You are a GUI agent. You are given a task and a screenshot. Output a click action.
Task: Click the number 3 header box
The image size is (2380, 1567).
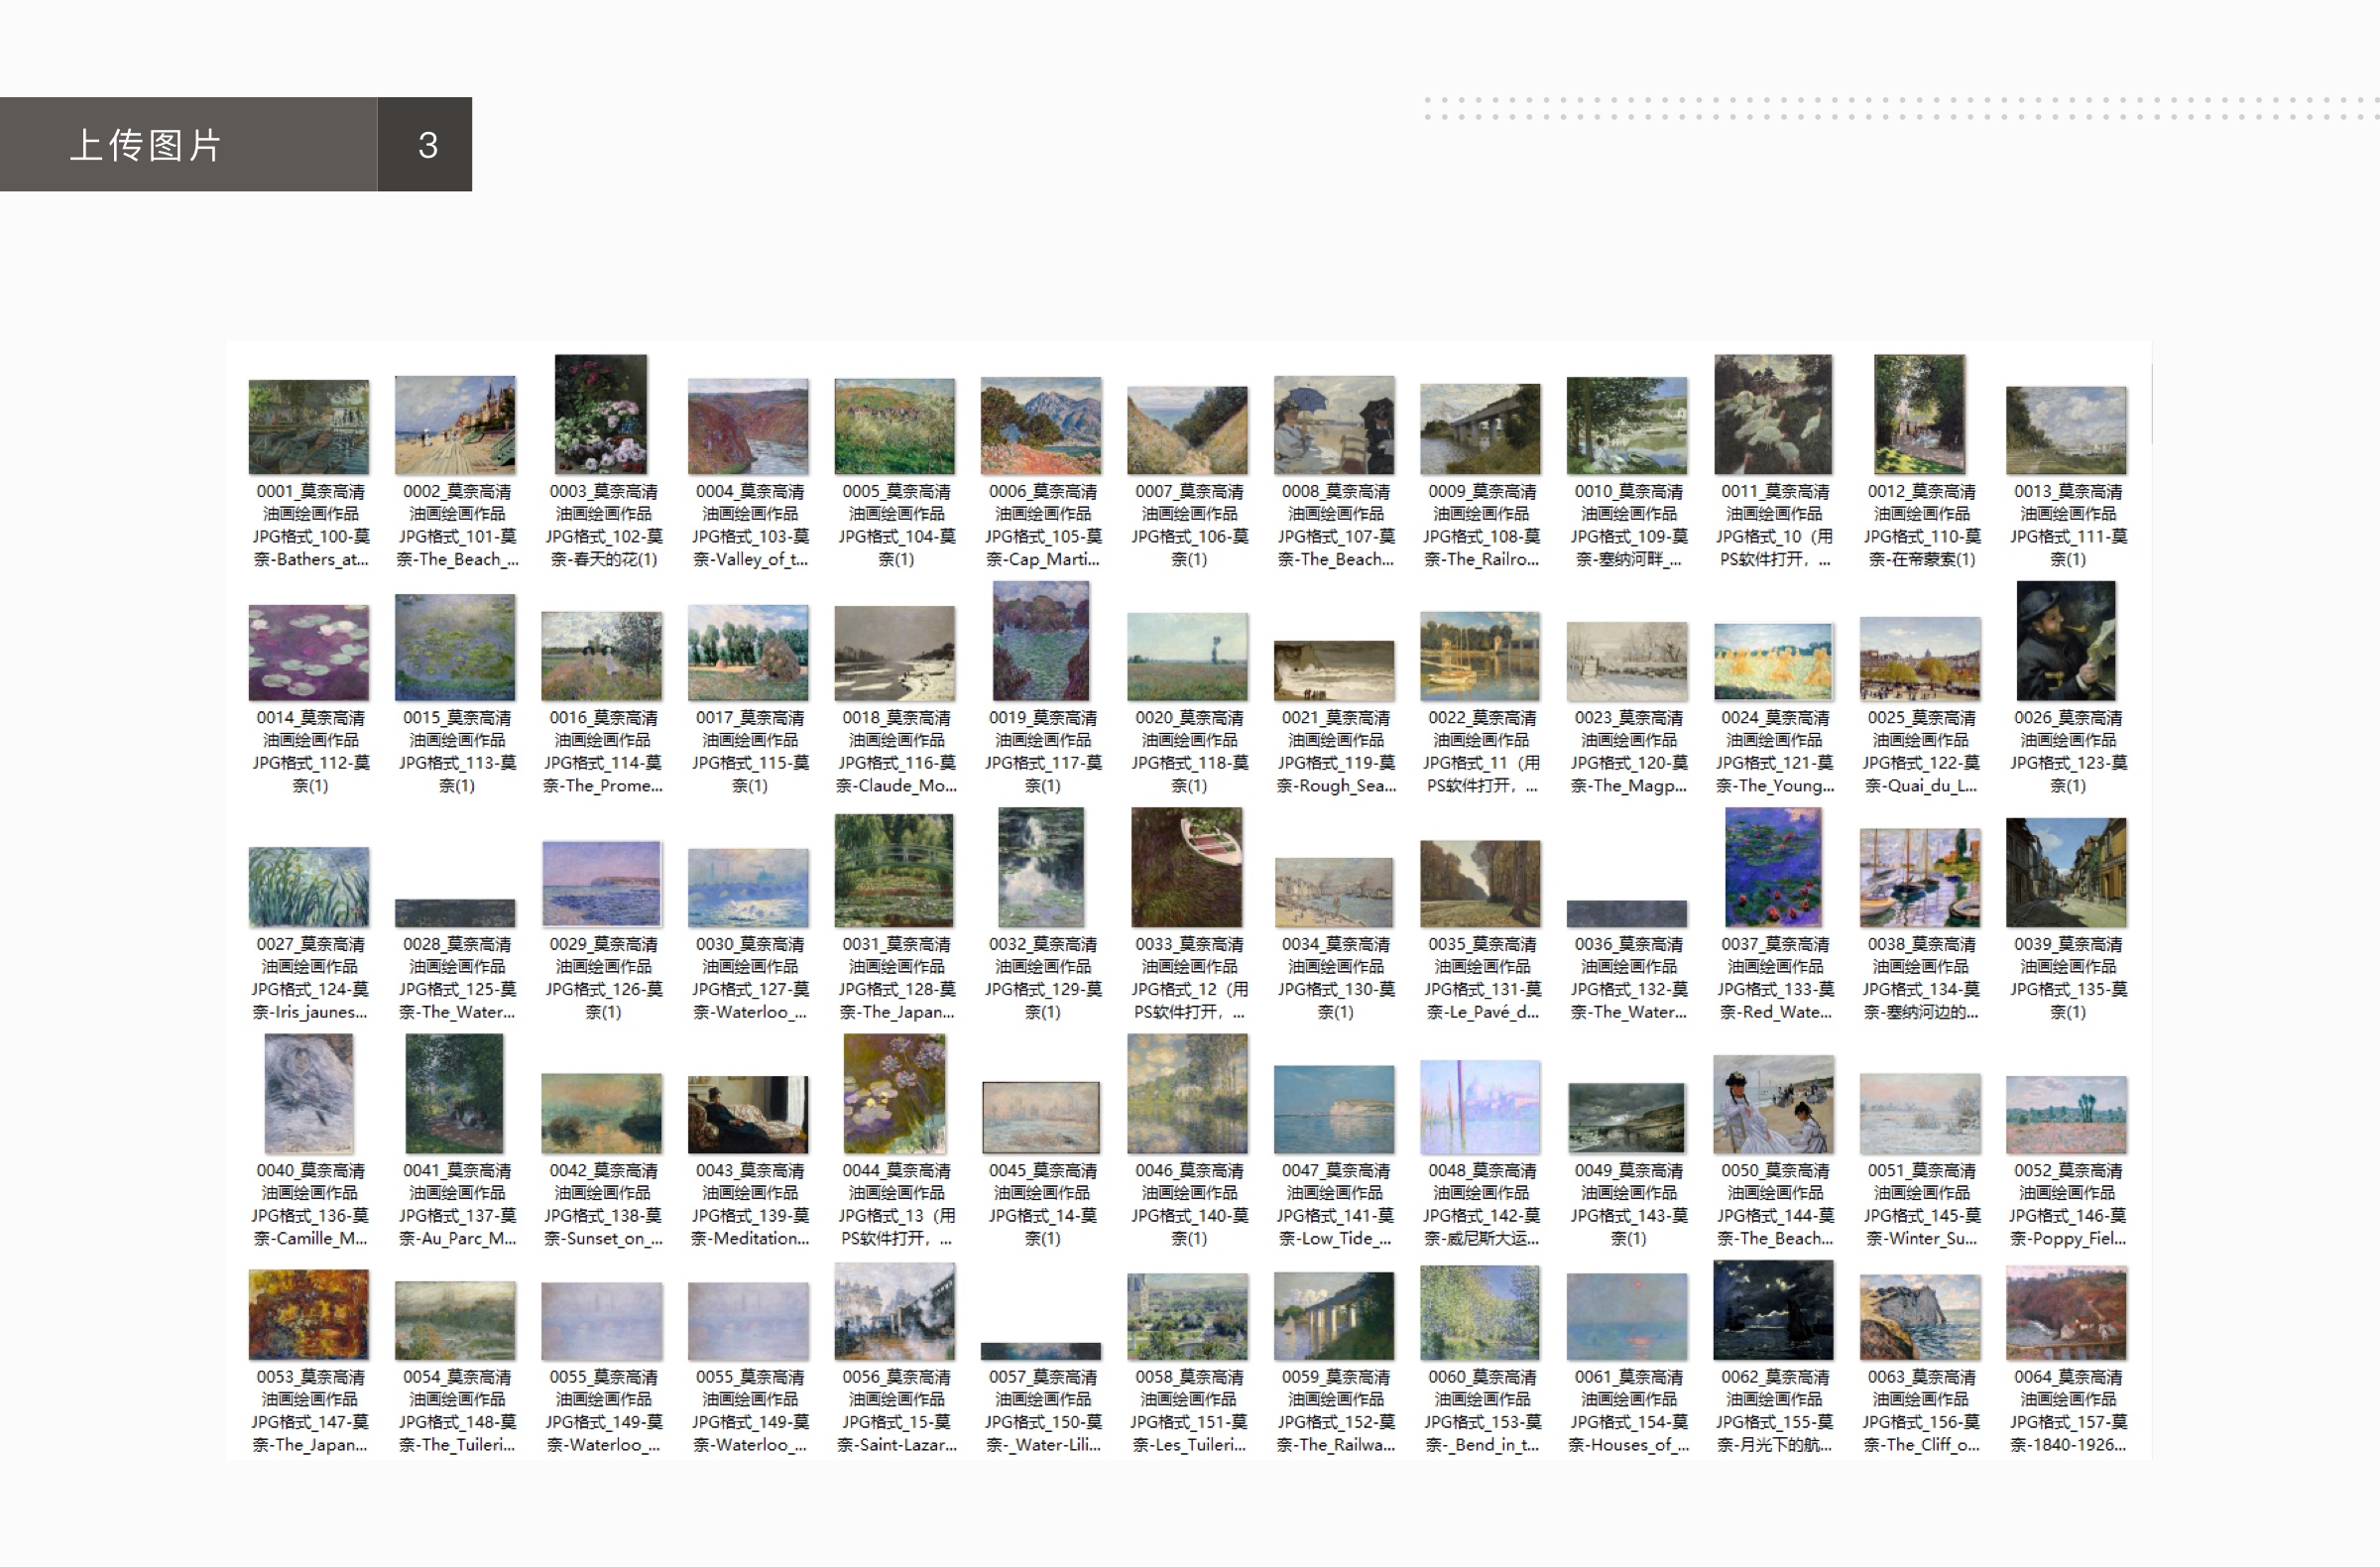[427, 145]
